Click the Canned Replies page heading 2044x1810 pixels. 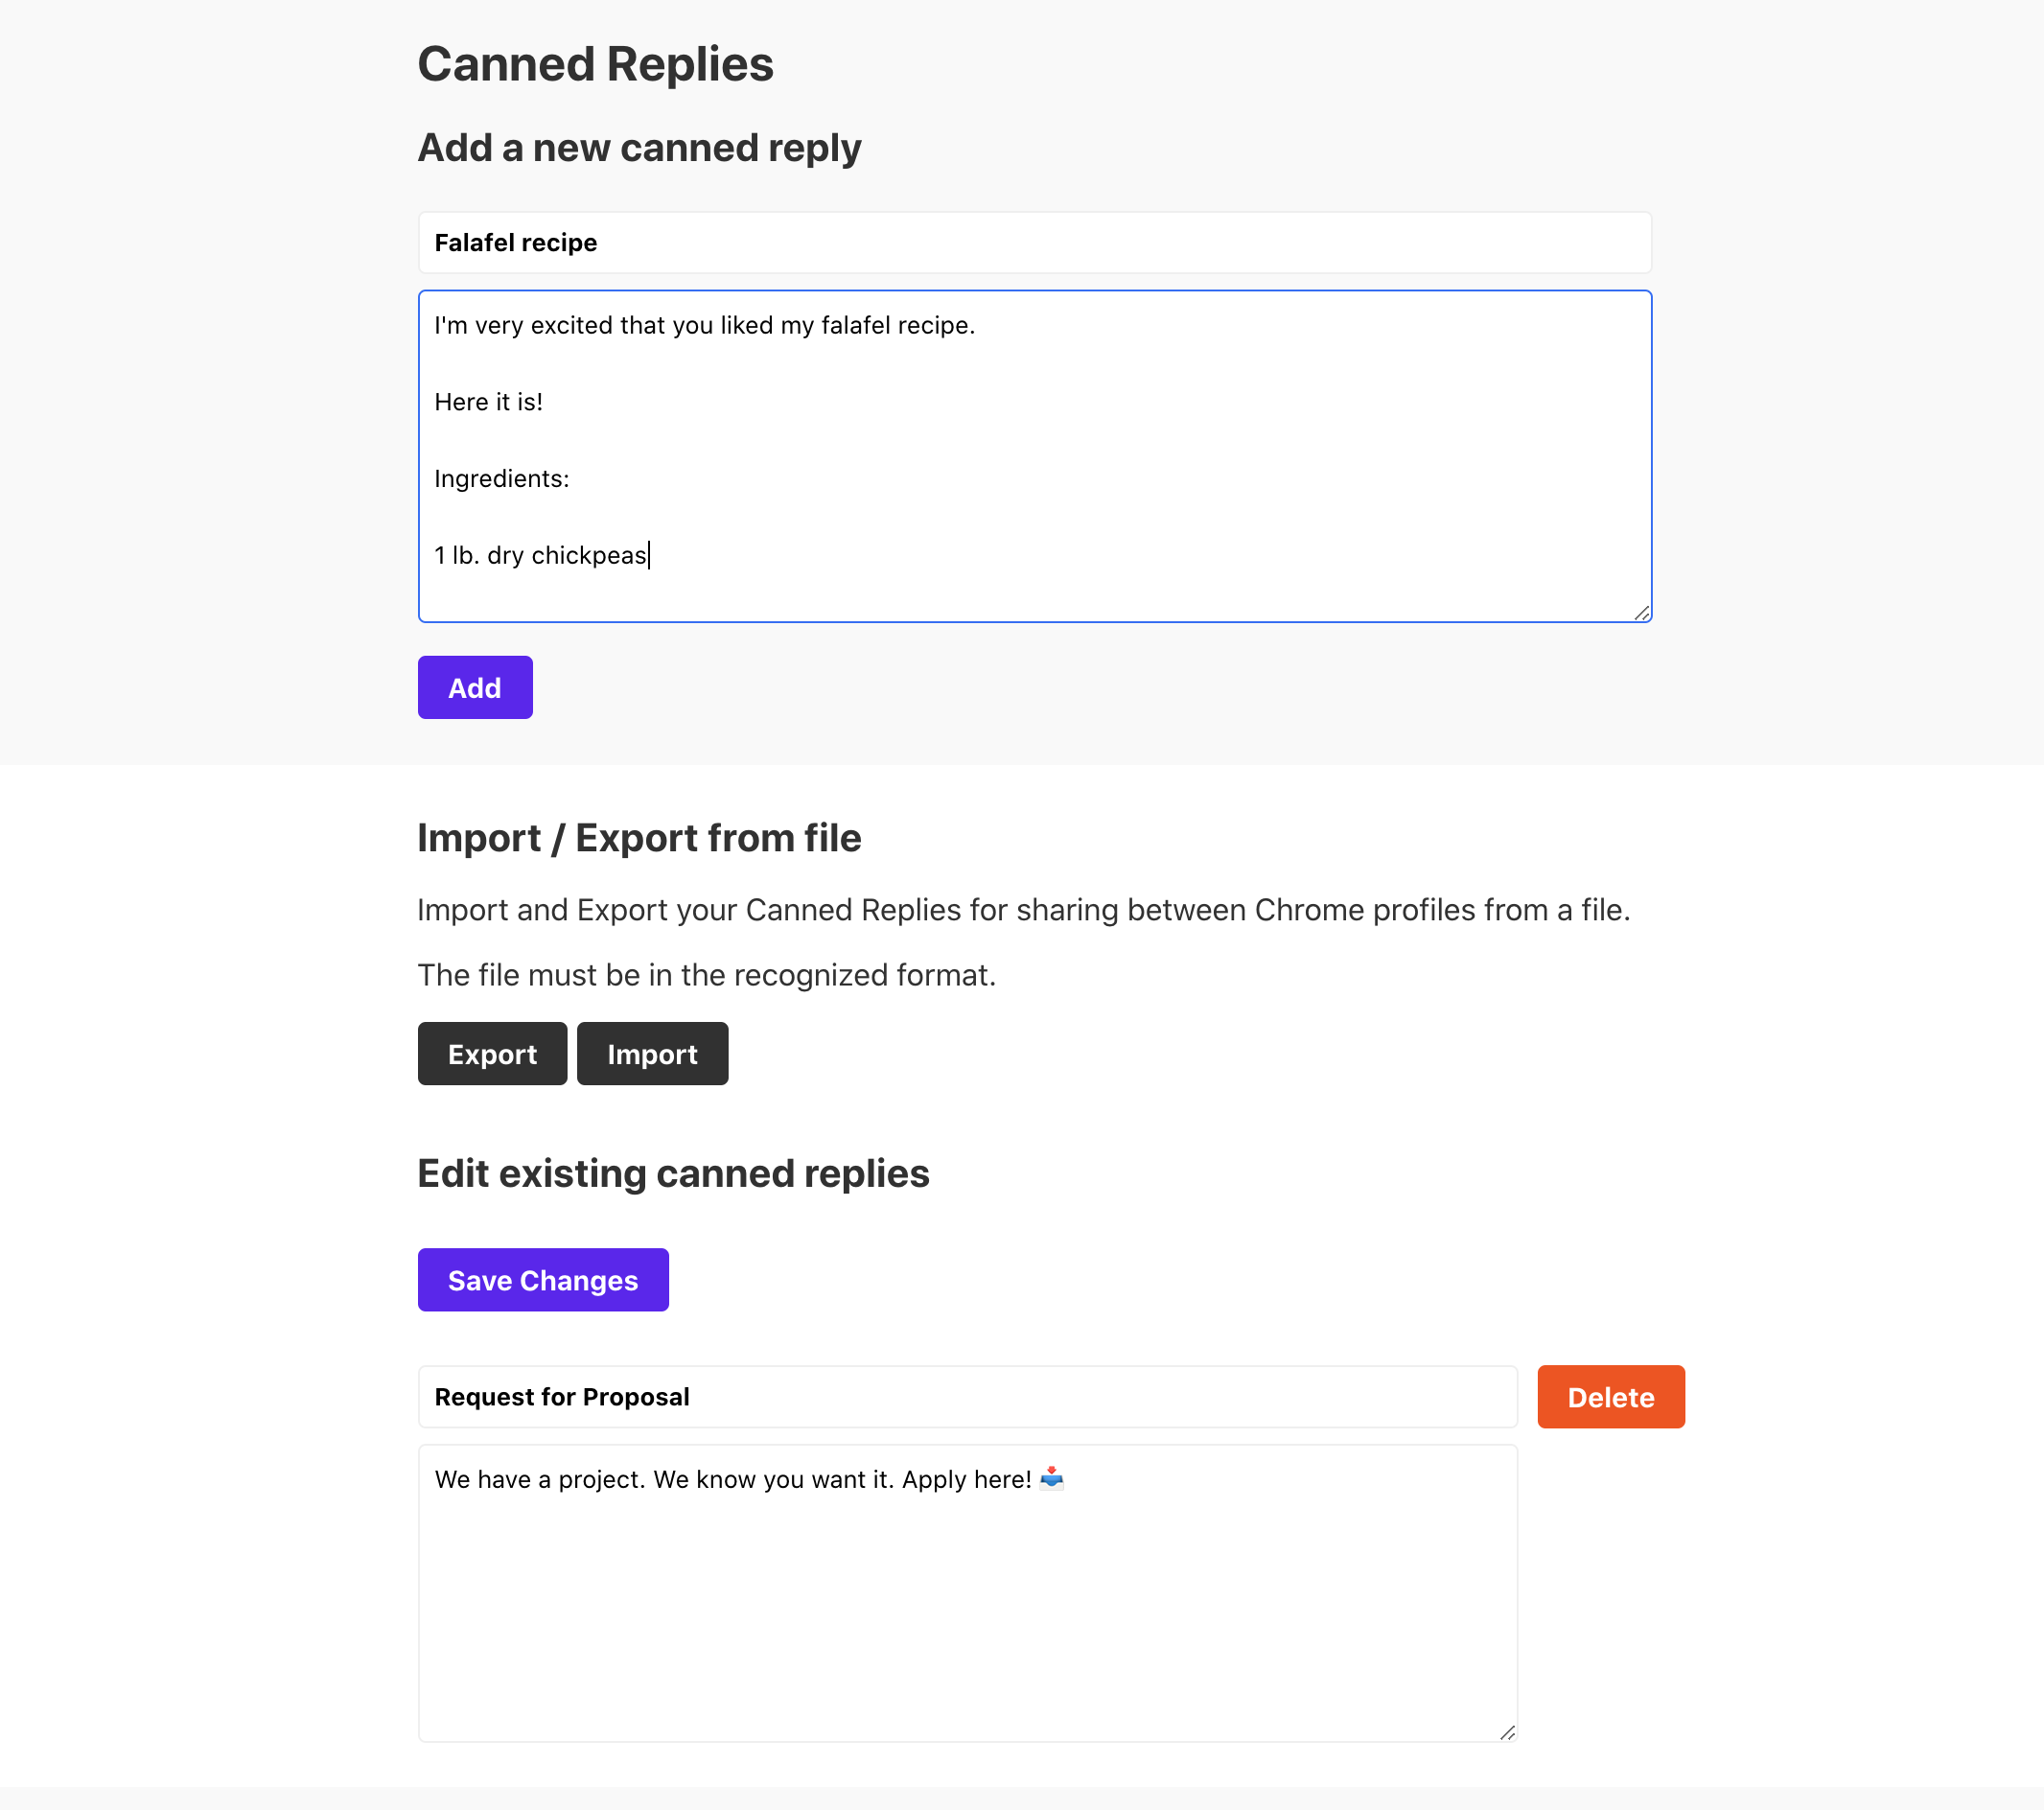tap(595, 64)
